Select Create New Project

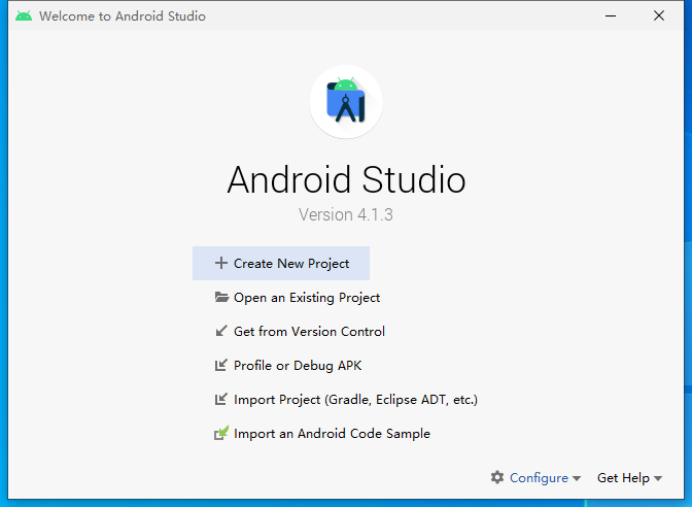[281, 263]
